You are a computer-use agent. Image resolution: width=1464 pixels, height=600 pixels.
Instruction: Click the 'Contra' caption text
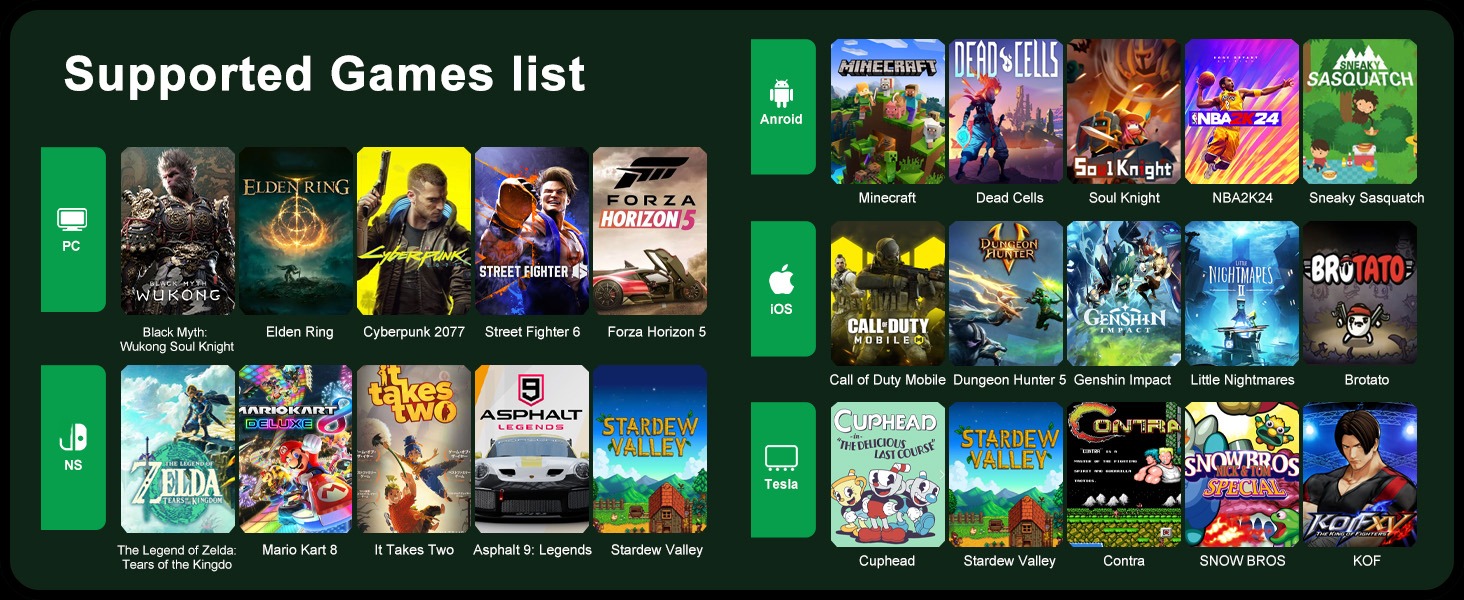[1124, 561]
